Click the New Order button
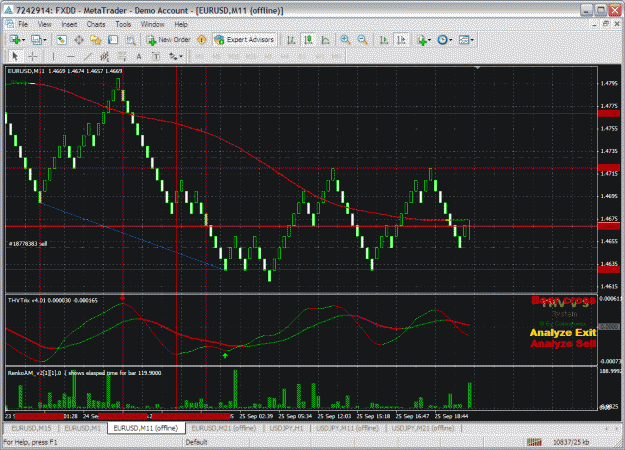Viewport: 625px width, 450px height. 169,40
